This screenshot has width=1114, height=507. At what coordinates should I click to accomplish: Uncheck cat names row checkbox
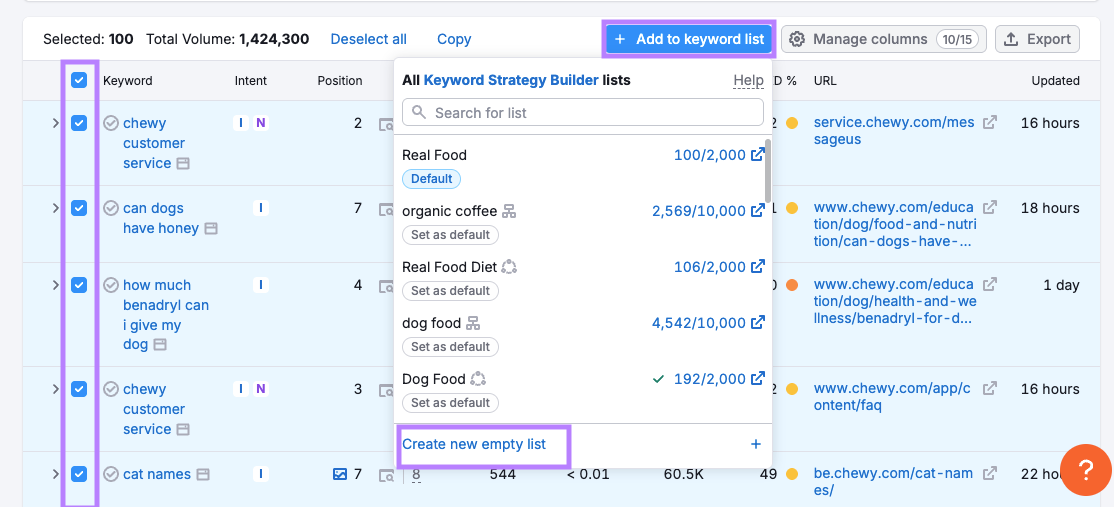(79, 474)
